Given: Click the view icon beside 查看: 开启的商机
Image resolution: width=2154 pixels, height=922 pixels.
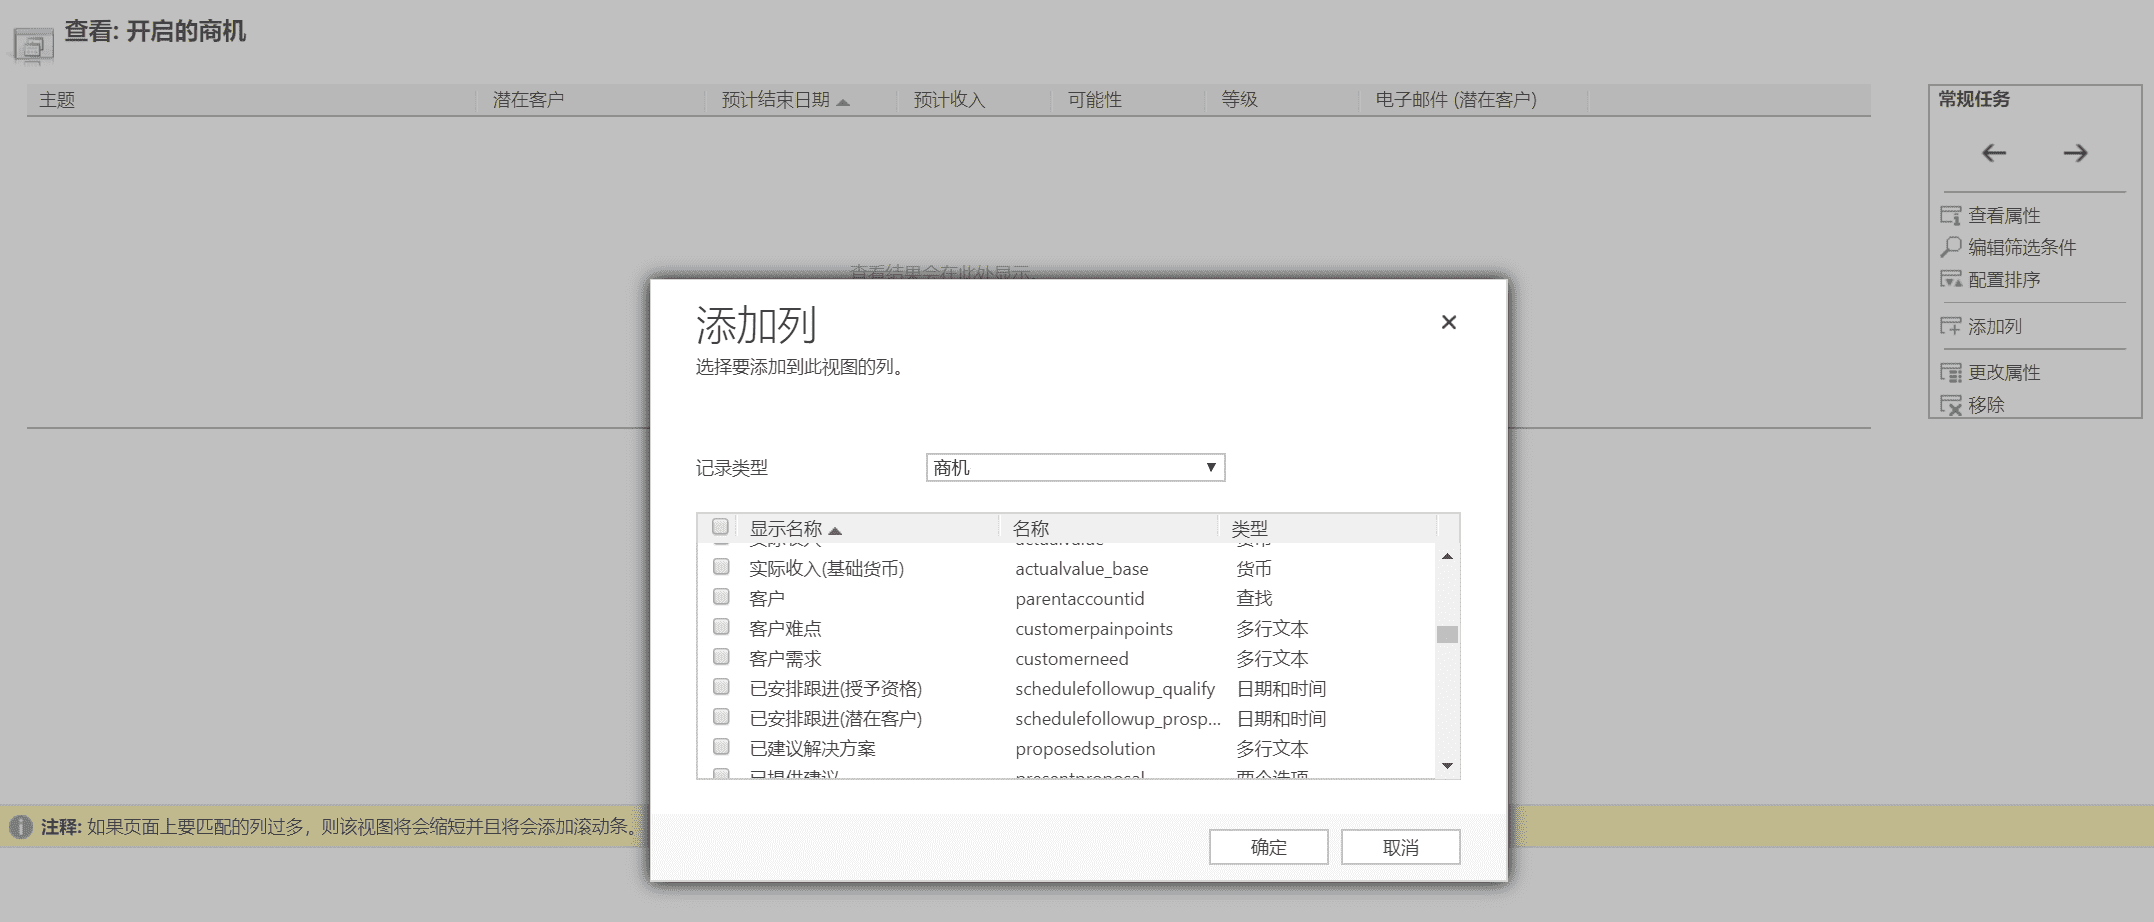Looking at the screenshot, I should (x=33, y=46).
